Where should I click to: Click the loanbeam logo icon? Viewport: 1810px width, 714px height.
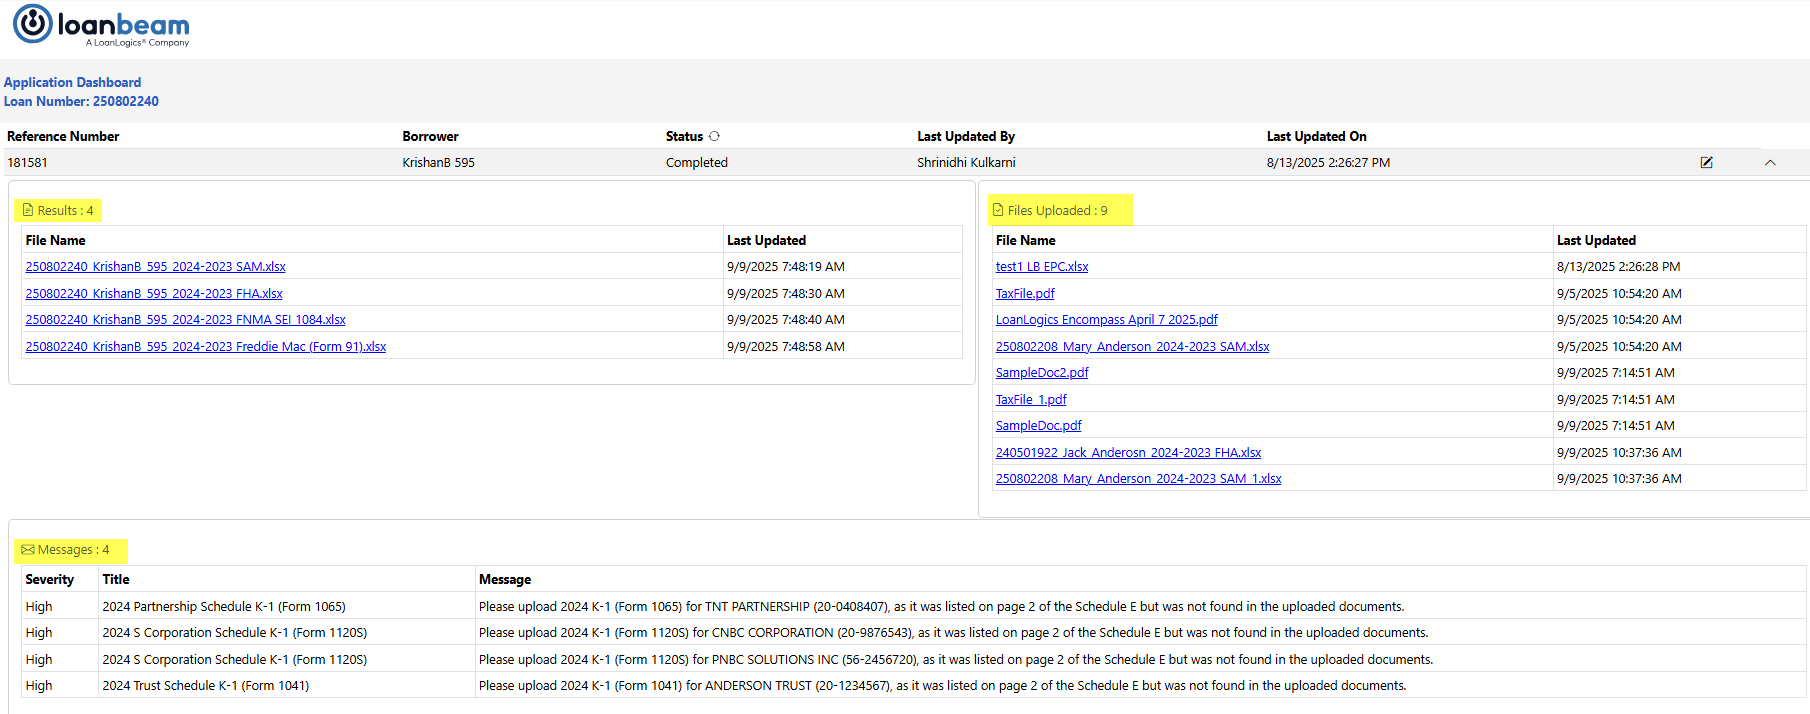[32, 24]
